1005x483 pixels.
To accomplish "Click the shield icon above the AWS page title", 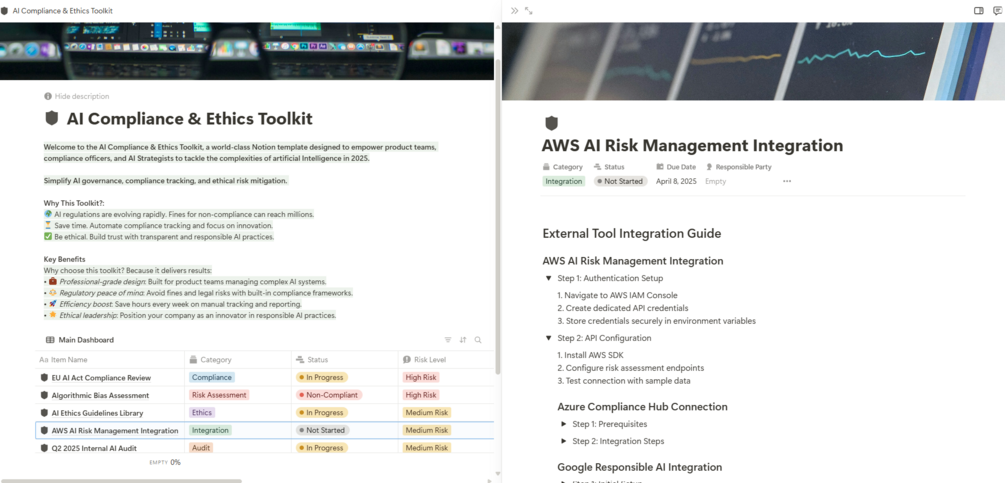I will click(551, 123).
